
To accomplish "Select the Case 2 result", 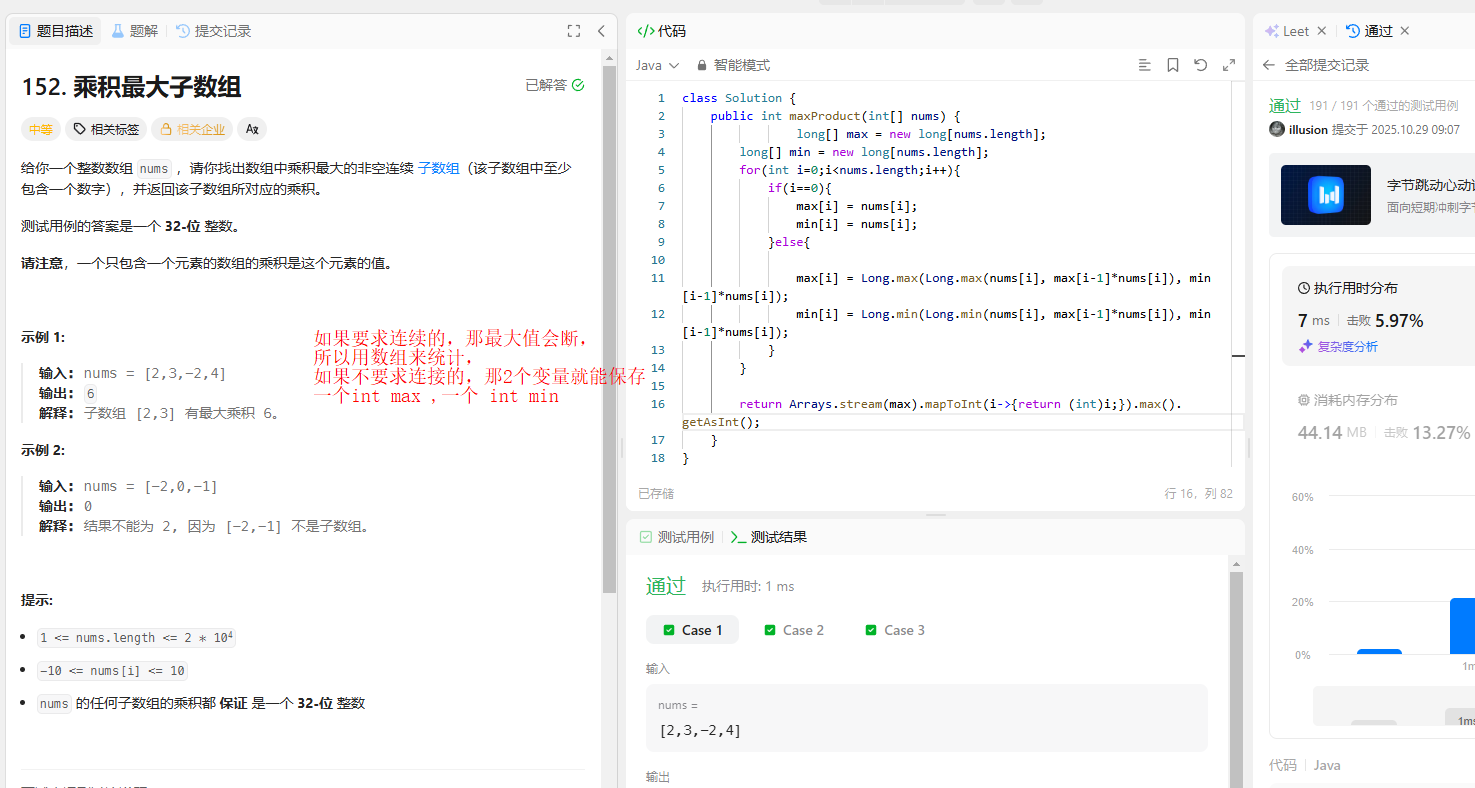I will tap(794, 630).
